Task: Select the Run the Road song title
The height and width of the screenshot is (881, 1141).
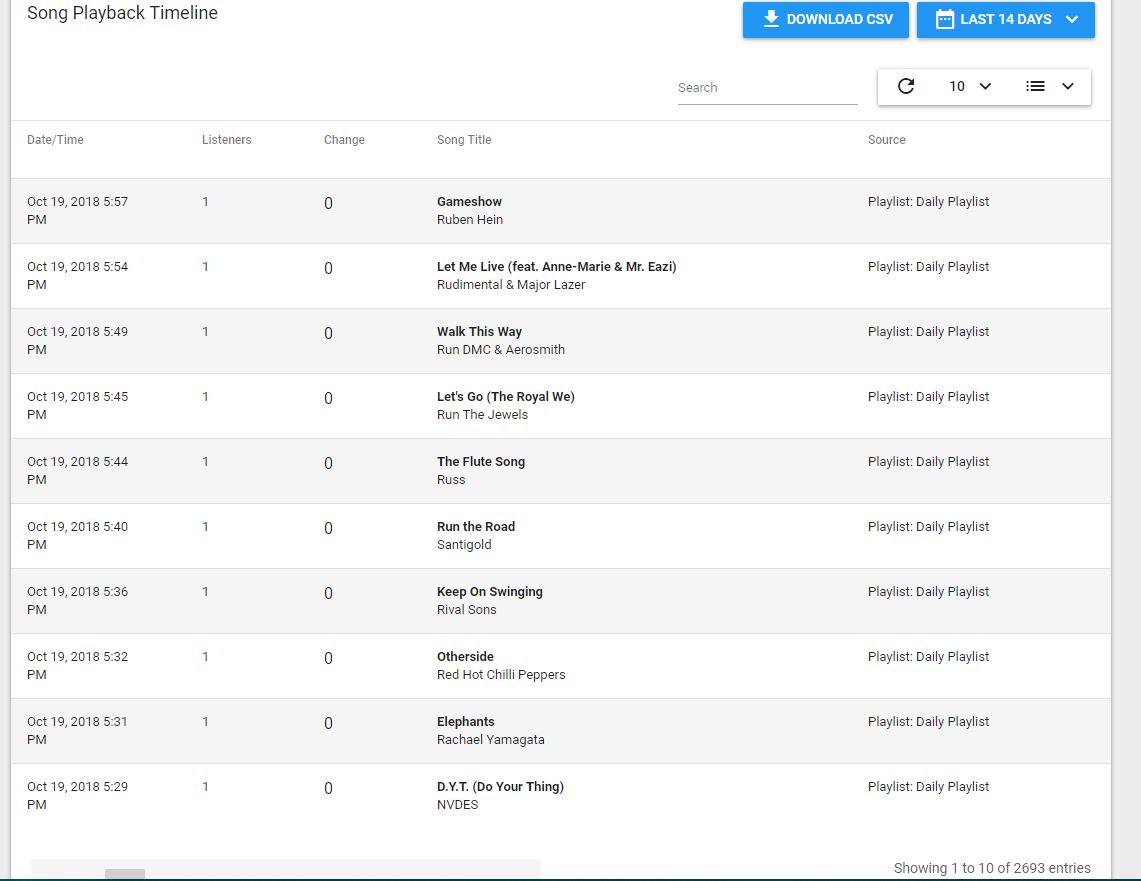Action: click(476, 527)
